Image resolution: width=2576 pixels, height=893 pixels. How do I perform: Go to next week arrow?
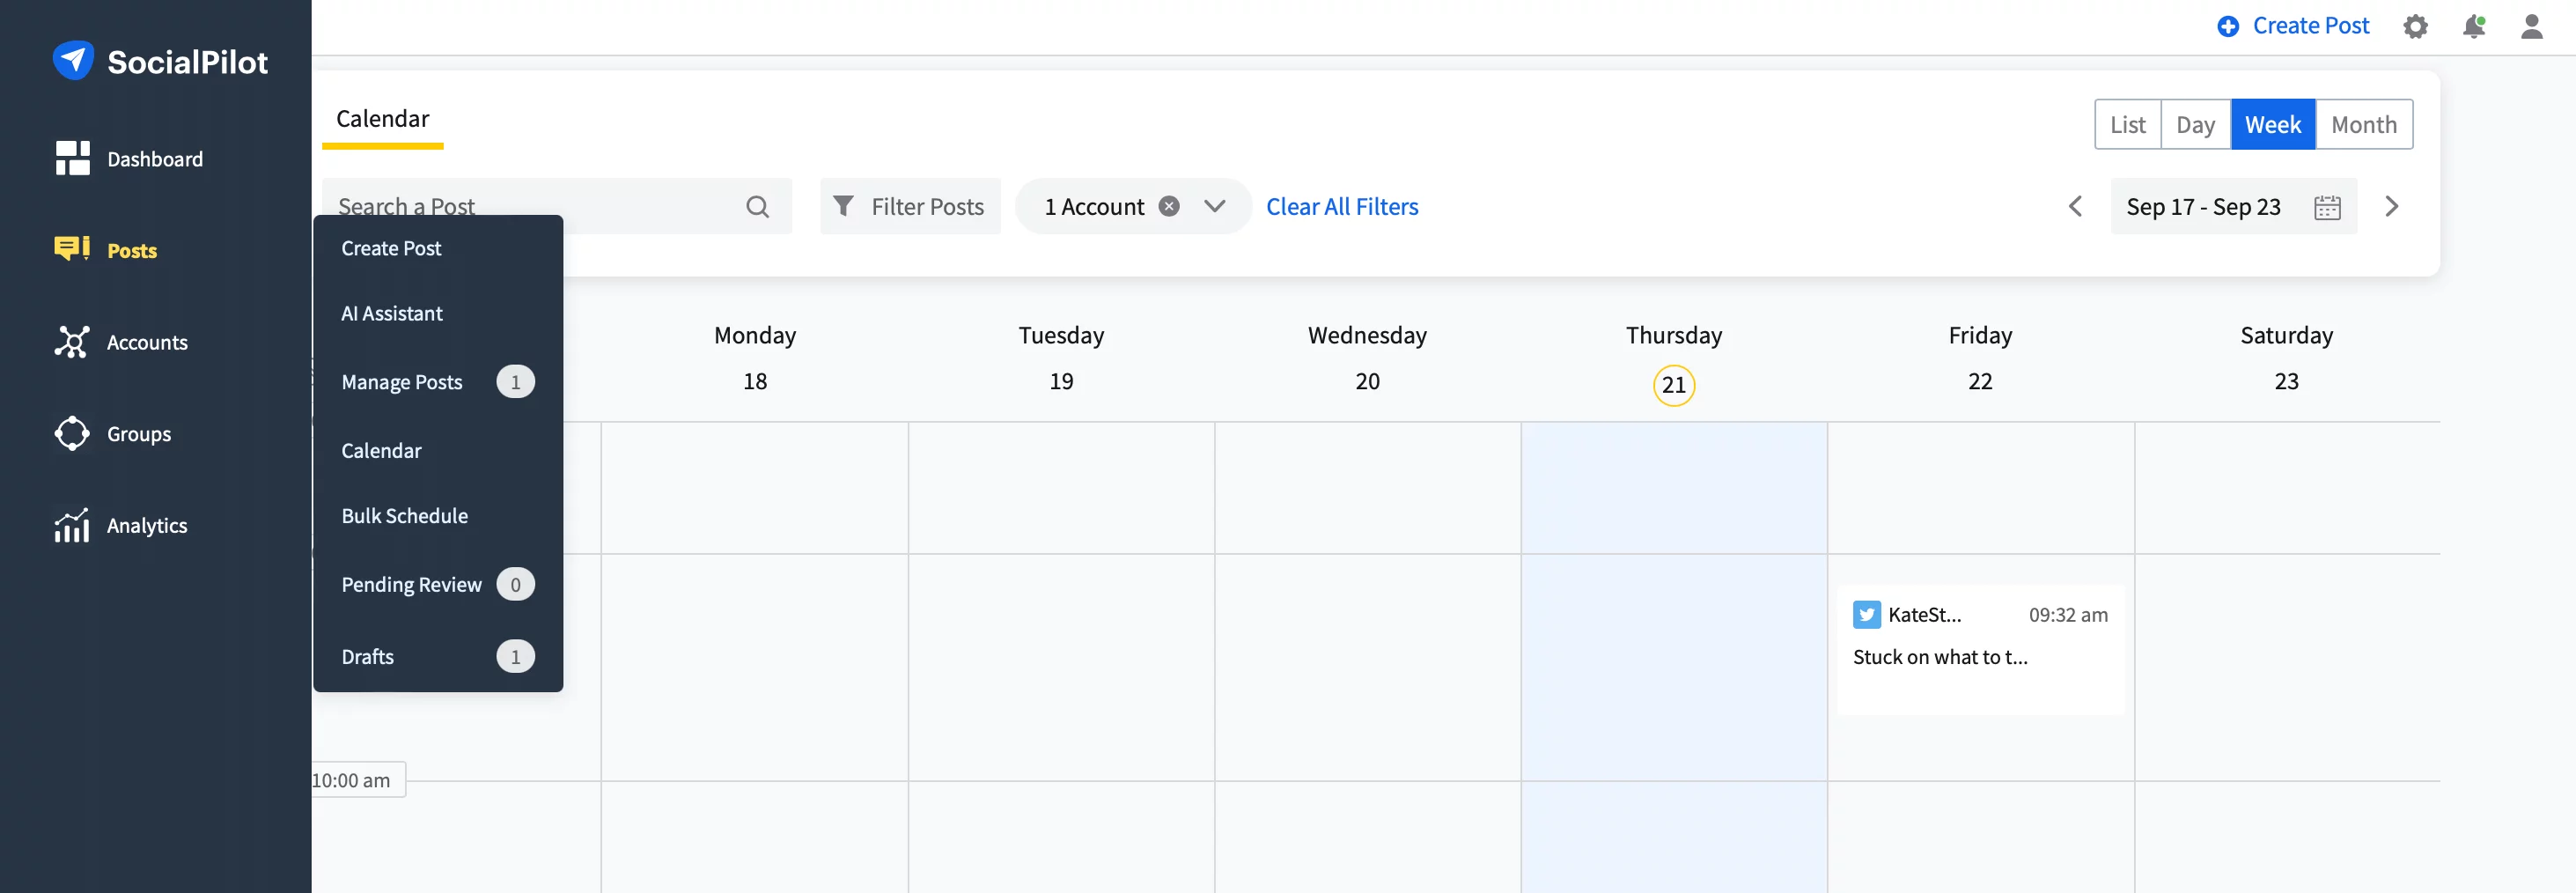tap(2391, 206)
